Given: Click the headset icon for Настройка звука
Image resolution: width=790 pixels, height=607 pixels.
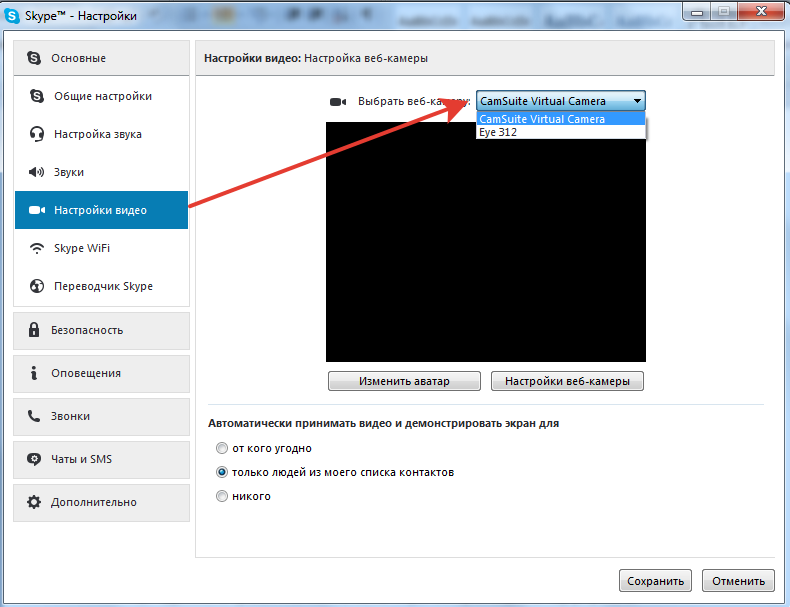Looking at the screenshot, I should 37,134.
